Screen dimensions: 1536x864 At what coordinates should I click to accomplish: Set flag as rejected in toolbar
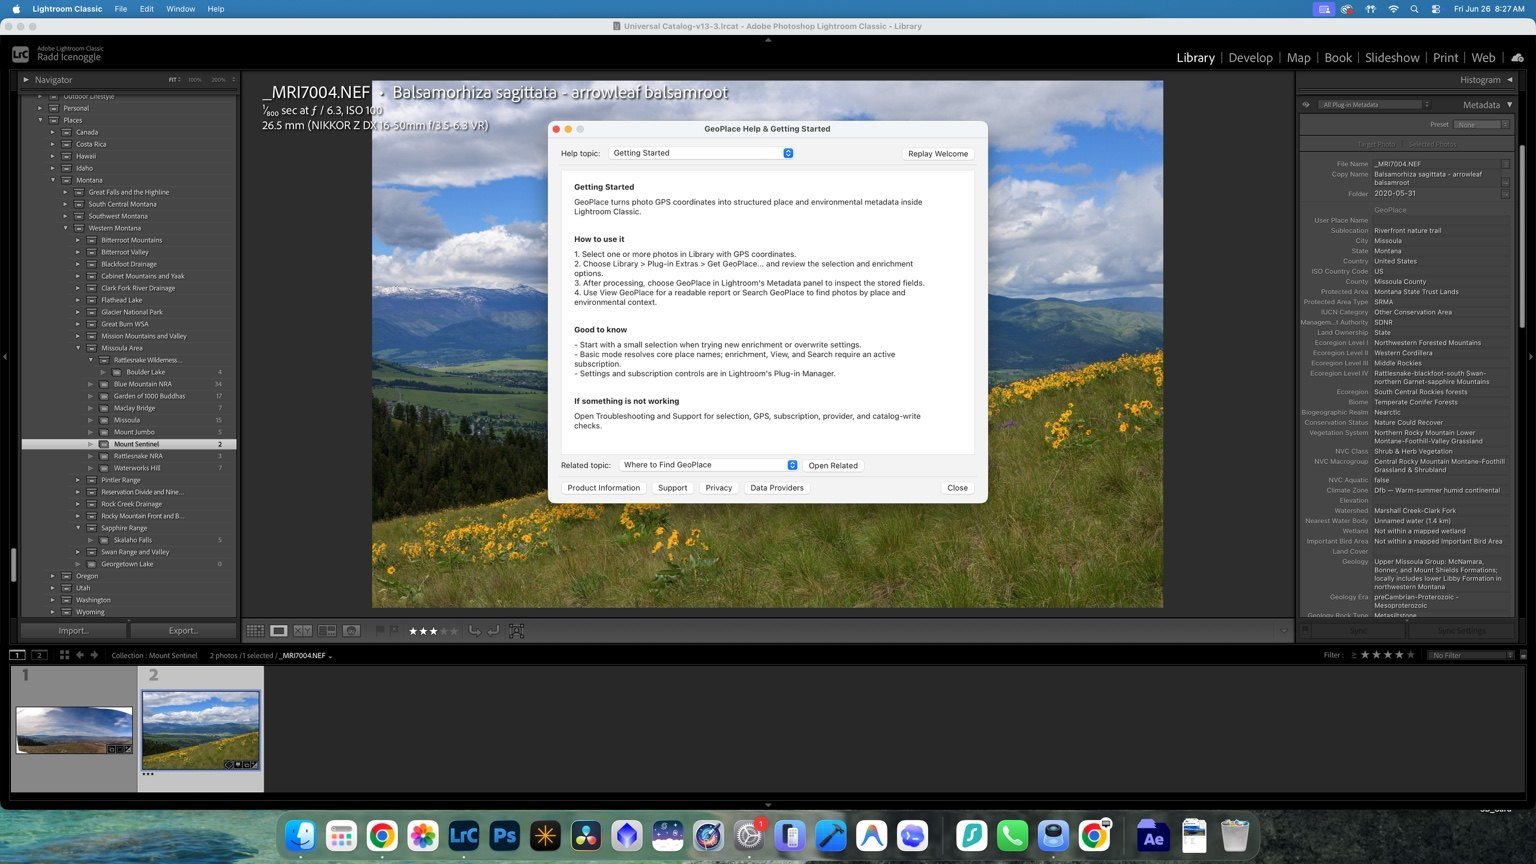[x=394, y=631]
